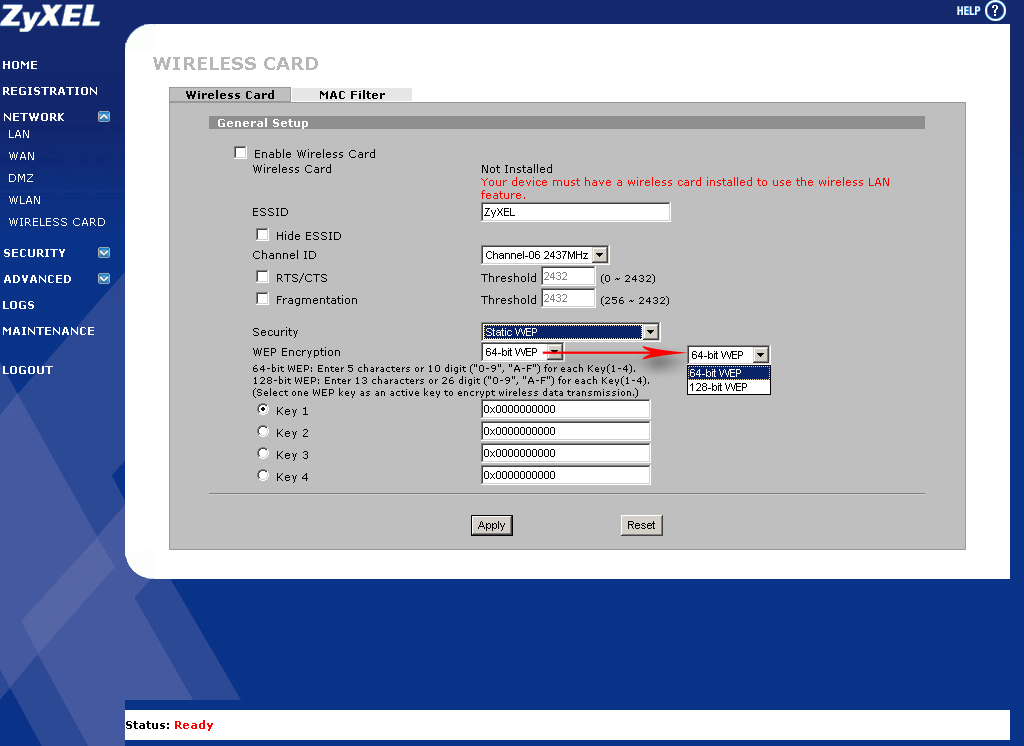Click the ADVANCED sidebar heading
1024x746 pixels.
click(37, 279)
